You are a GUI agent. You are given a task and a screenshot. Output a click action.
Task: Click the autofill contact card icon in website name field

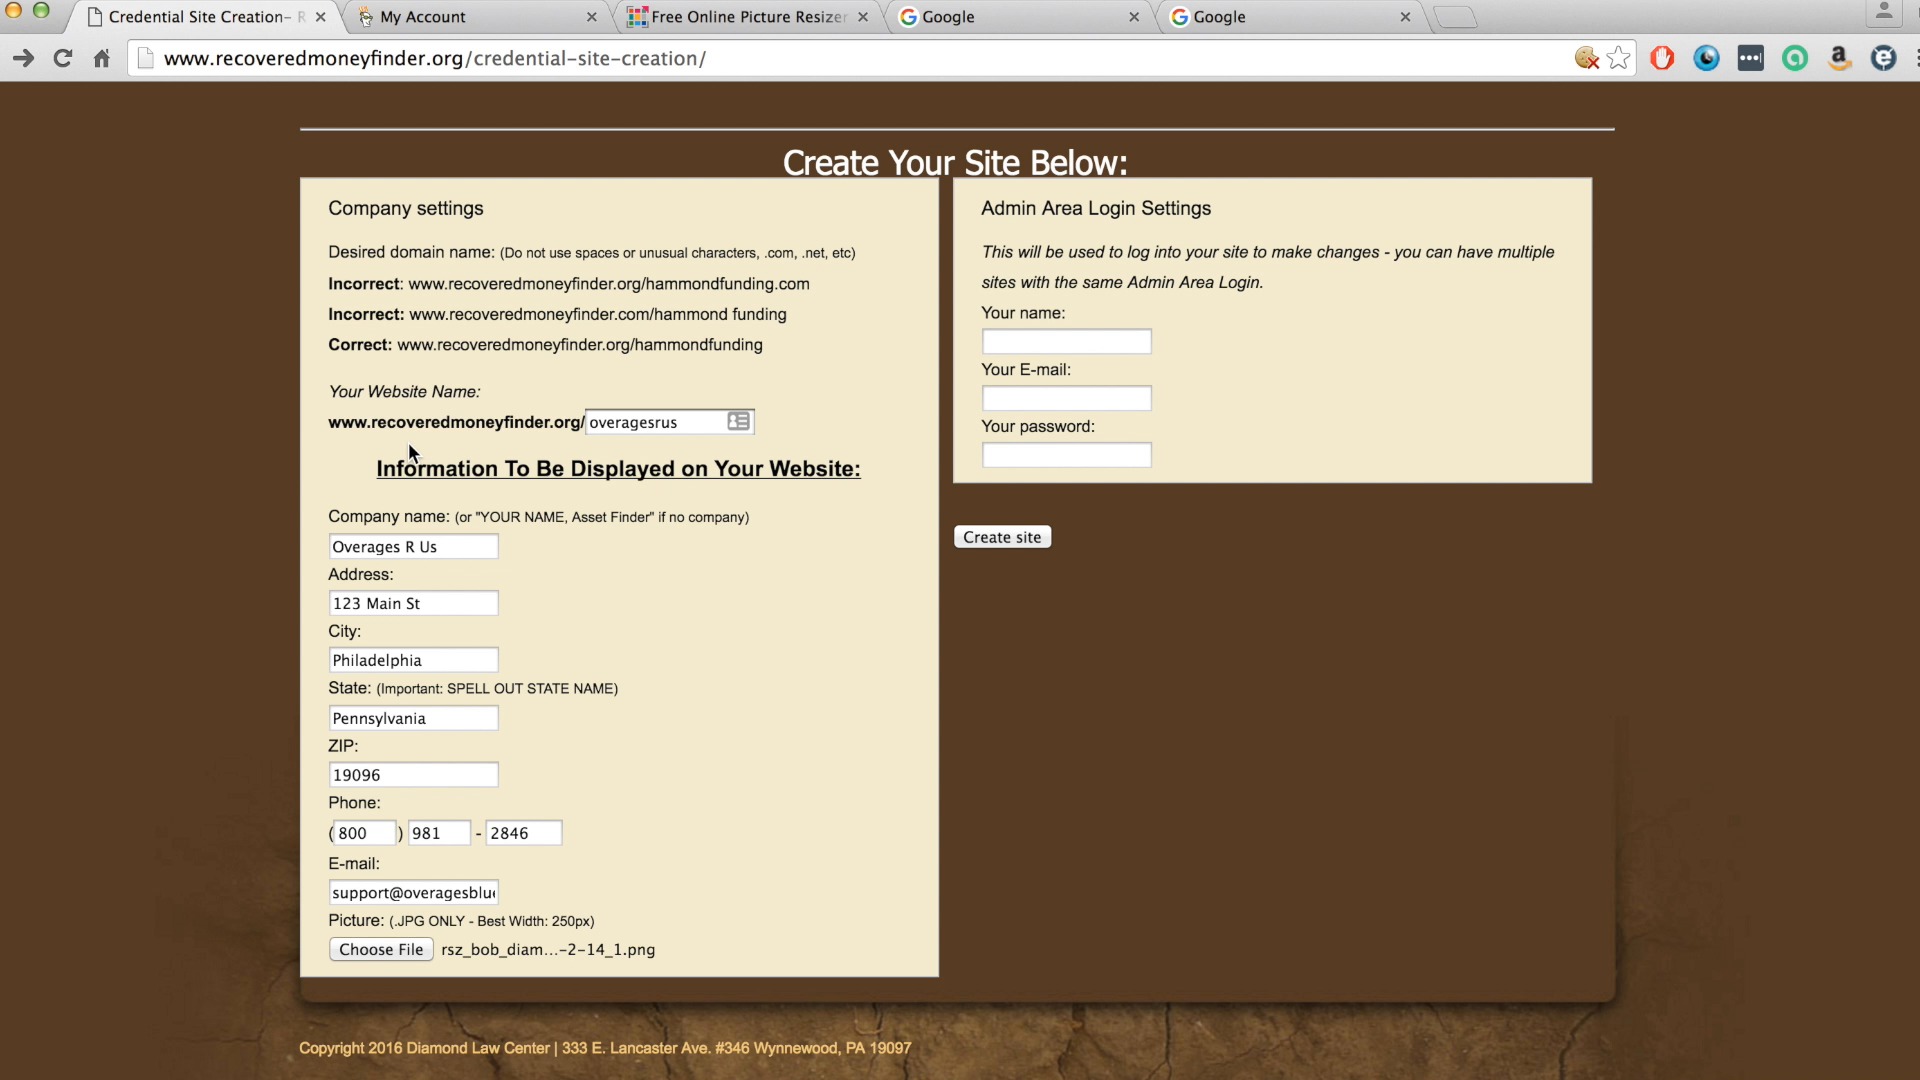click(738, 421)
